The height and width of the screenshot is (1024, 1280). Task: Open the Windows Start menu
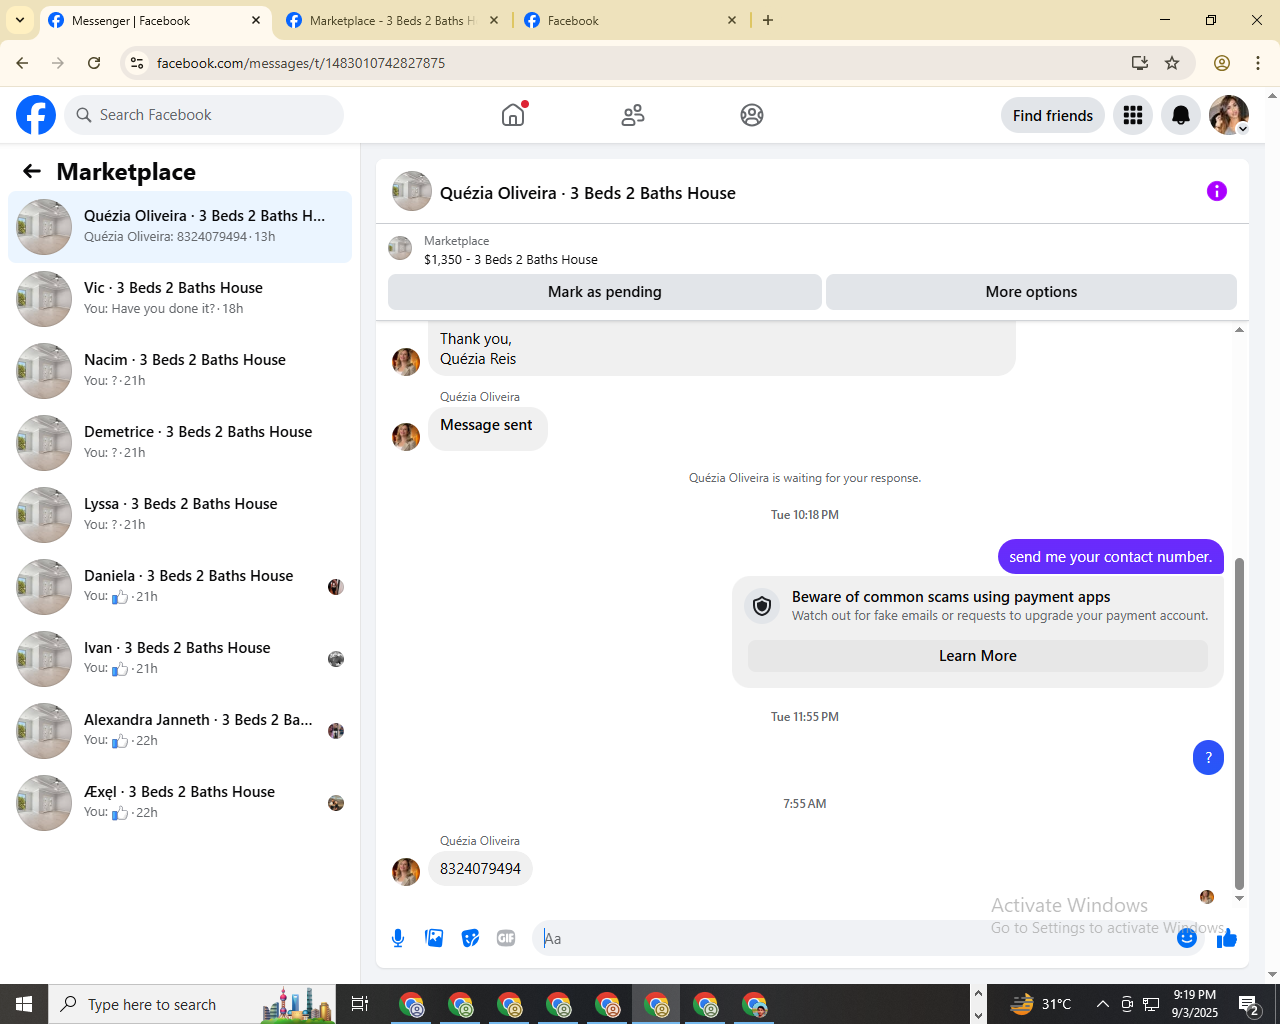point(24,1004)
